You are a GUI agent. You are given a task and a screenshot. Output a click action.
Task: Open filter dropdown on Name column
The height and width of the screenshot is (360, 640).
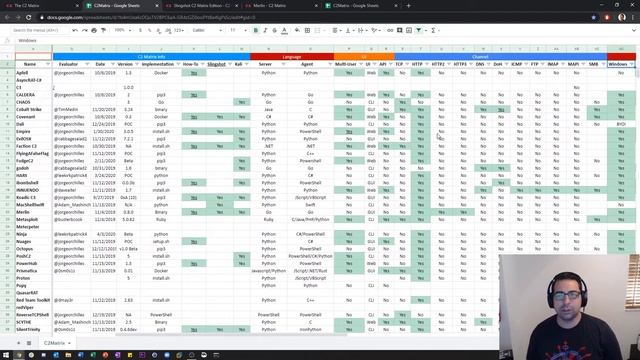(48, 64)
